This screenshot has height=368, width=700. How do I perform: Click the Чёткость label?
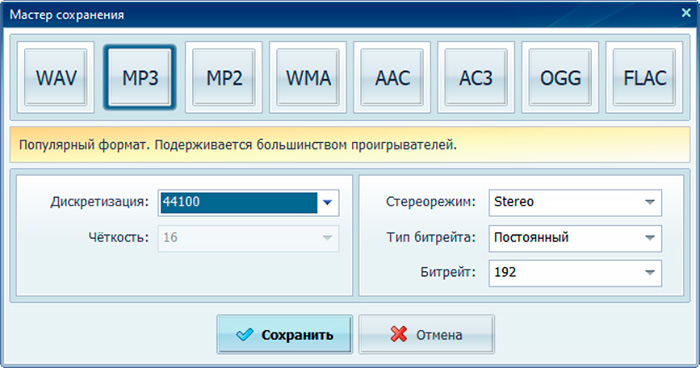(119, 237)
